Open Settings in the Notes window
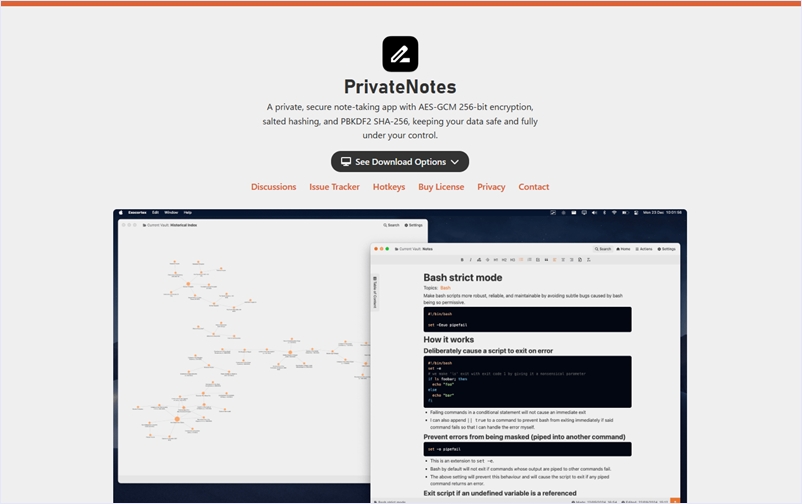The width and height of the screenshot is (802, 504). 667,249
